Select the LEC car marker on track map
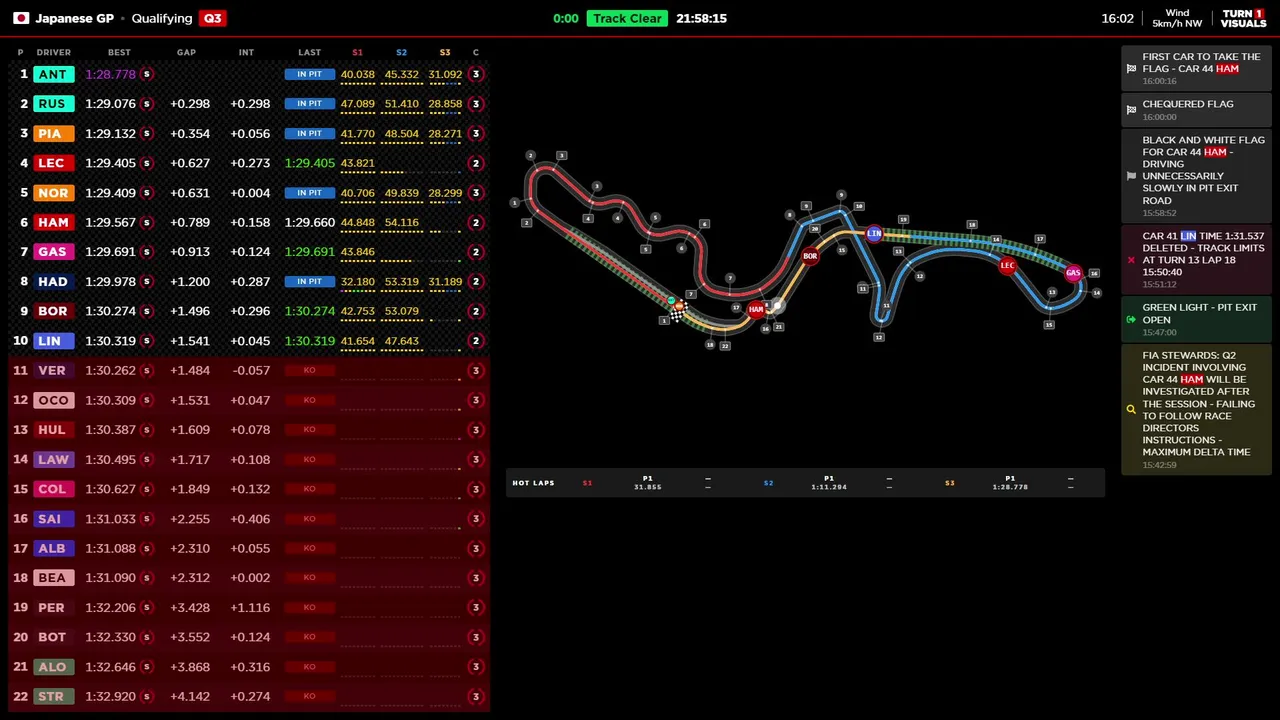 (1007, 265)
